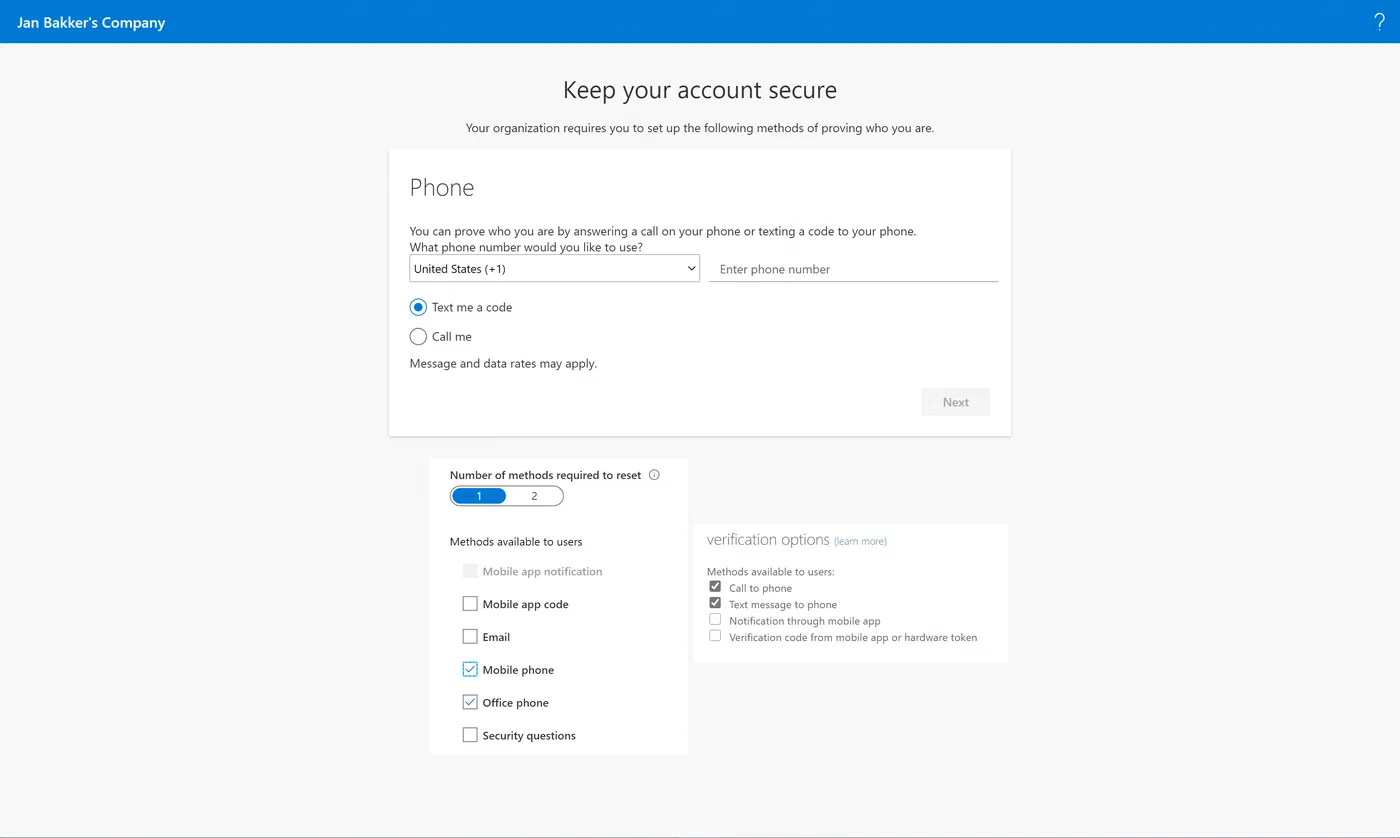Open the help question mark icon
This screenshot has height=838, width=1400.
[1380, 22]
